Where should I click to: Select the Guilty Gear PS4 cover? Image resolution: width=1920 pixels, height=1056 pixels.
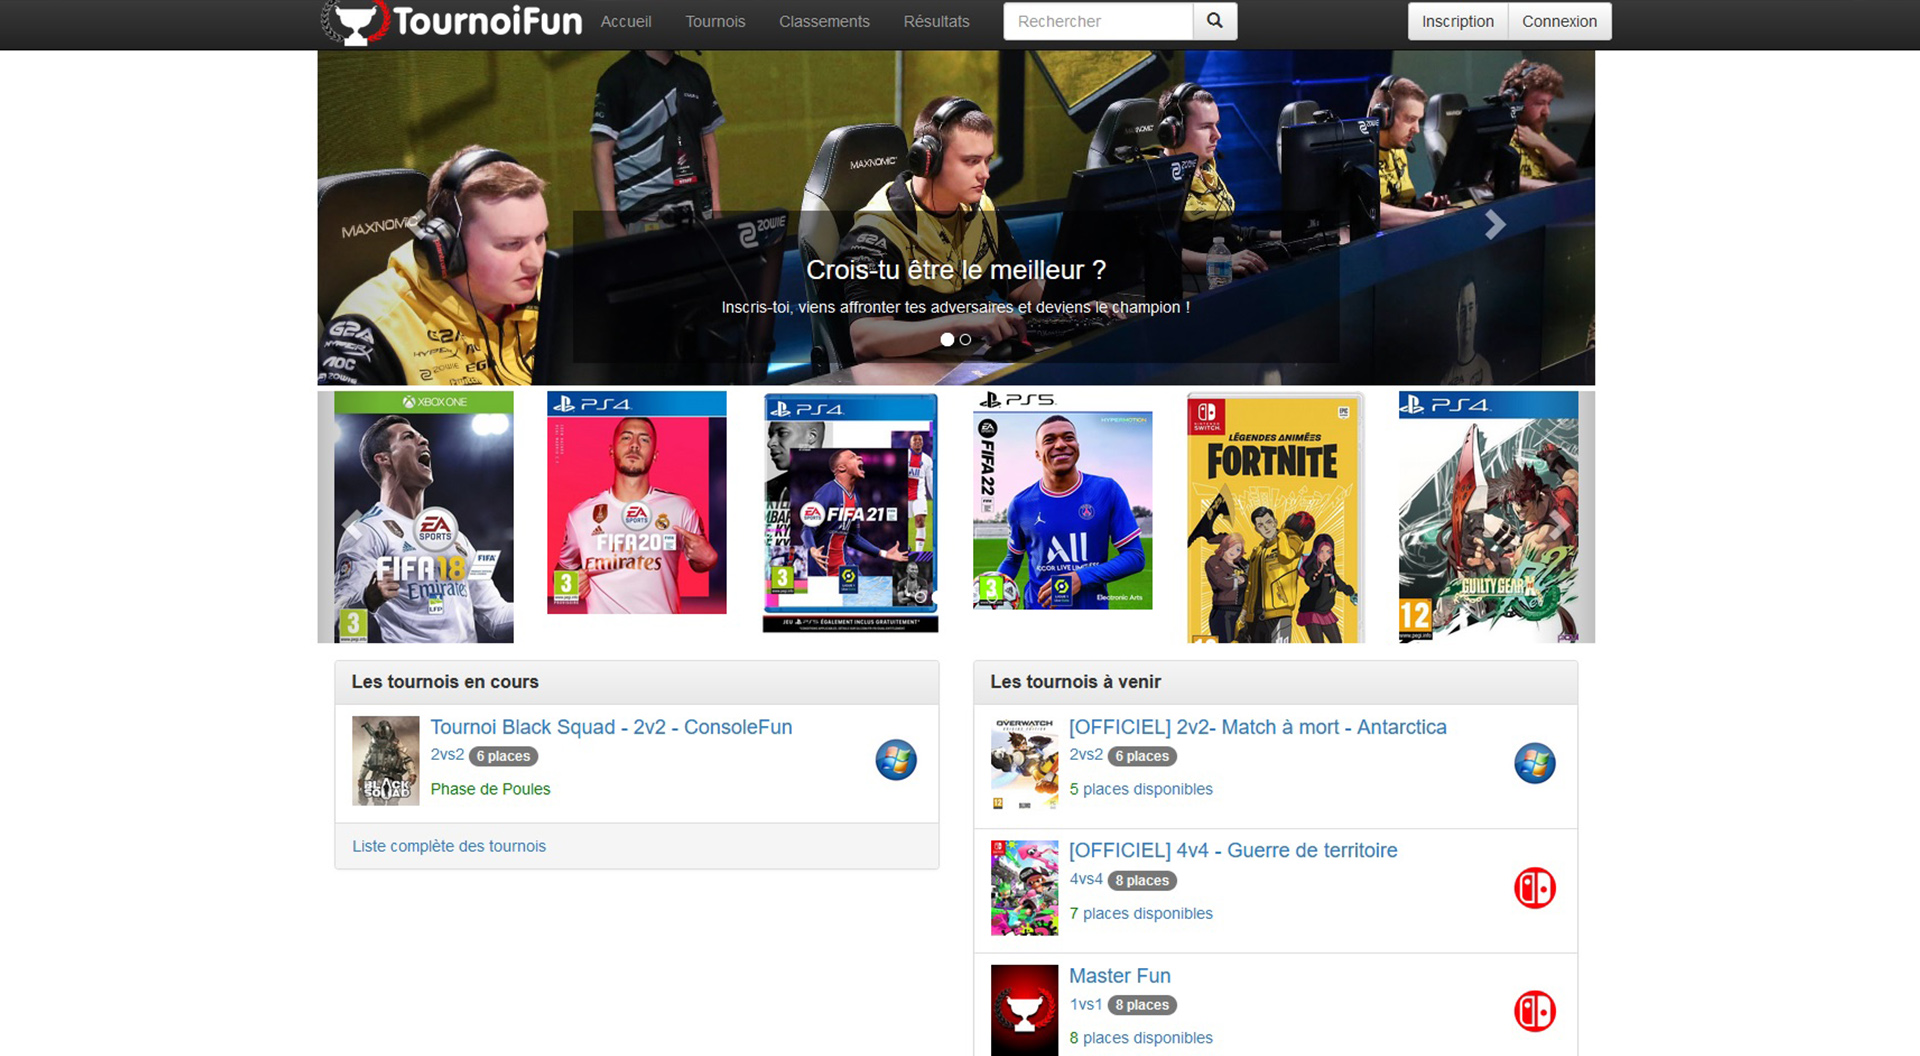pos(1488,517)
